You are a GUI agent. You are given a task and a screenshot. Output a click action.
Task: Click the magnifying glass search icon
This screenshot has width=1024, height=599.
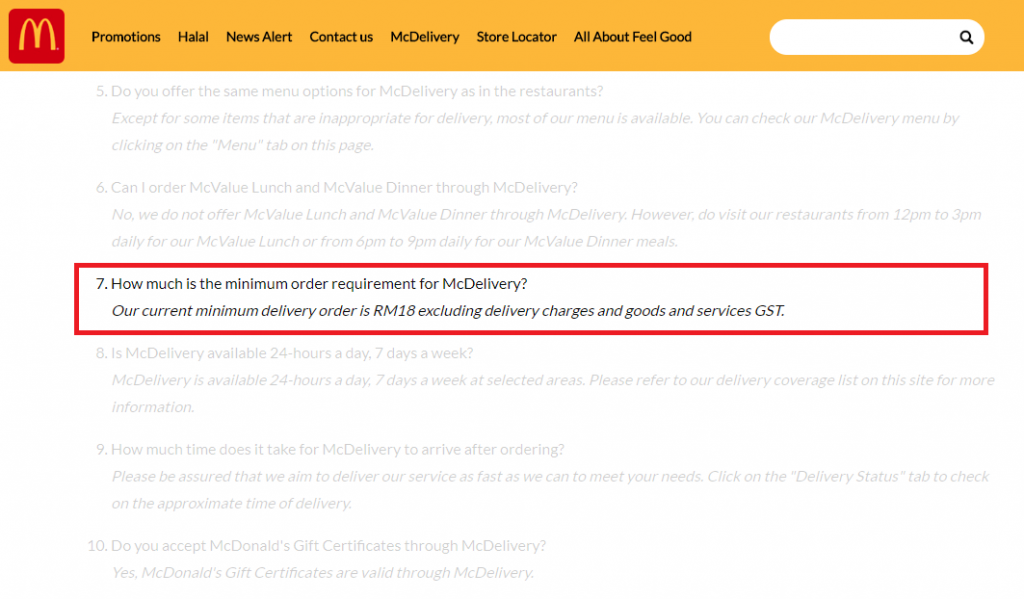pyautogui.click(x=966, y=37)
